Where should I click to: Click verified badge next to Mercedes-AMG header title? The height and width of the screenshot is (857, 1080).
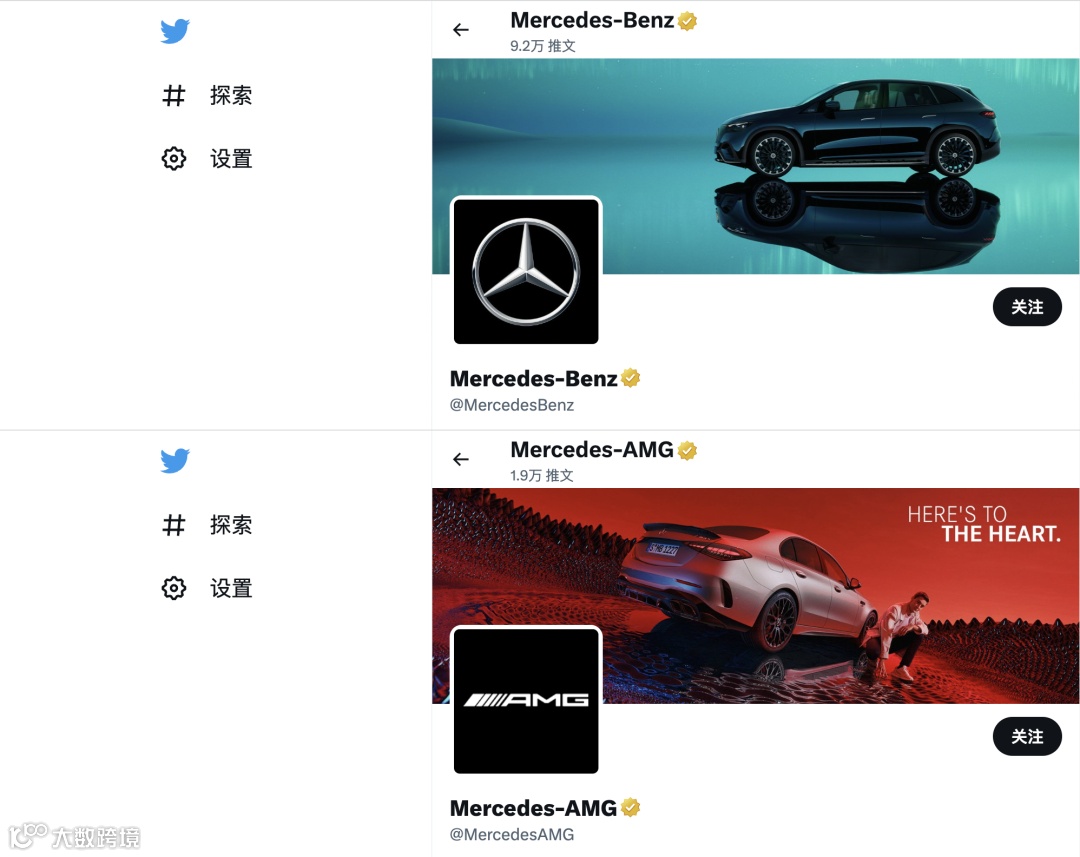(687, 451)
